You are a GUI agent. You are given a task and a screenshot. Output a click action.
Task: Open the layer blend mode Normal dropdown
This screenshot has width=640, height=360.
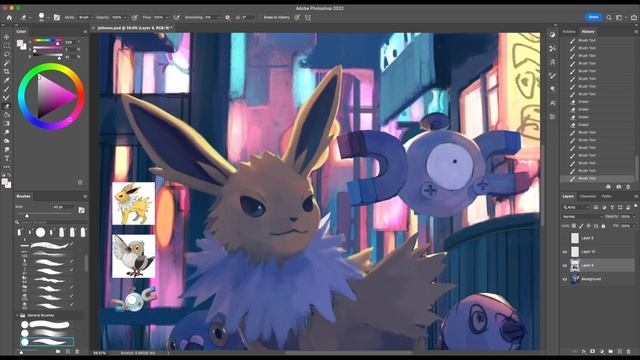[x=582, y=216]
